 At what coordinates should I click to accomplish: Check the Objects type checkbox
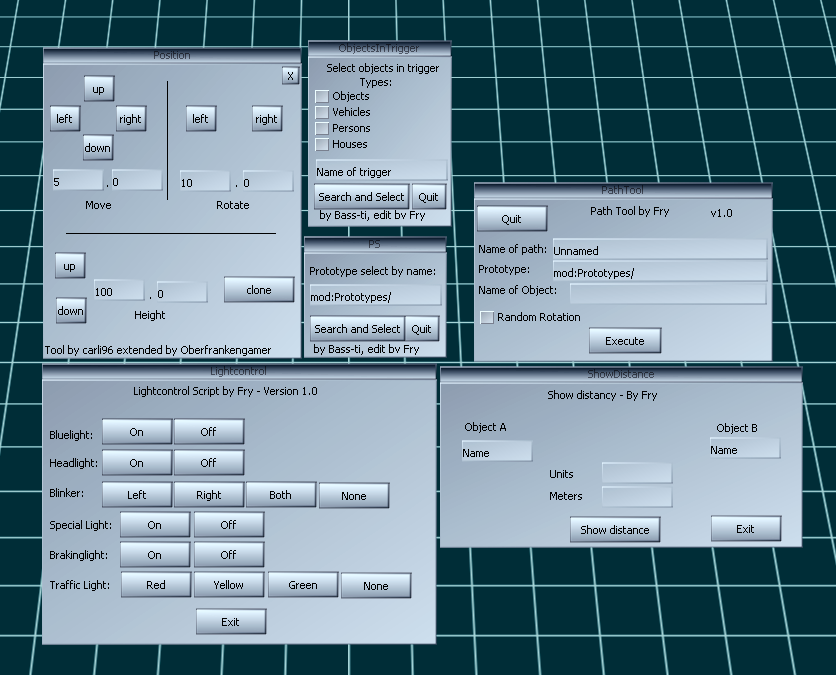click(322, 96)
